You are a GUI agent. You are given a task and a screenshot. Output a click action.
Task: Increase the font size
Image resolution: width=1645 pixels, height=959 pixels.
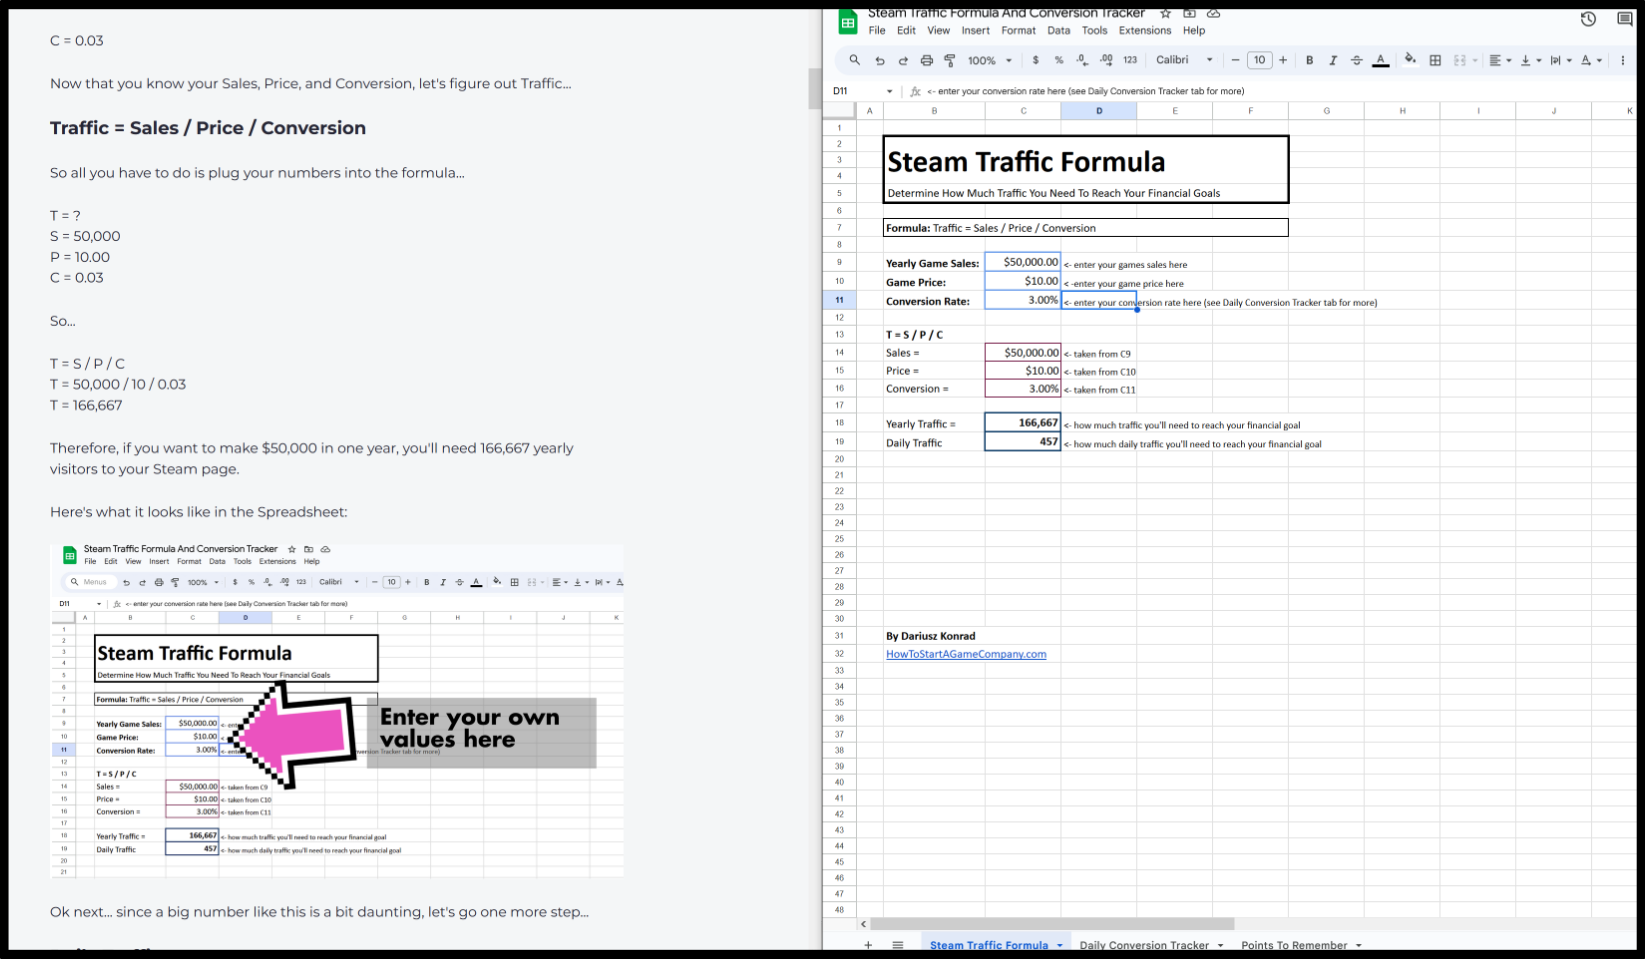1283,60
